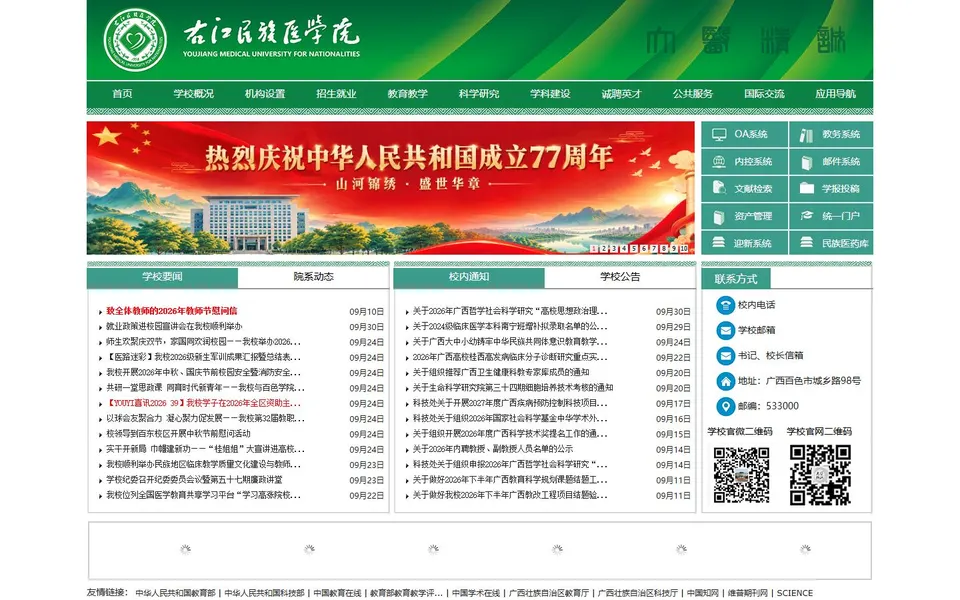Screen dimensions: 960x600
Task: Go to banner slide 10
Action: pyautogui.click(x=684, y=249)
